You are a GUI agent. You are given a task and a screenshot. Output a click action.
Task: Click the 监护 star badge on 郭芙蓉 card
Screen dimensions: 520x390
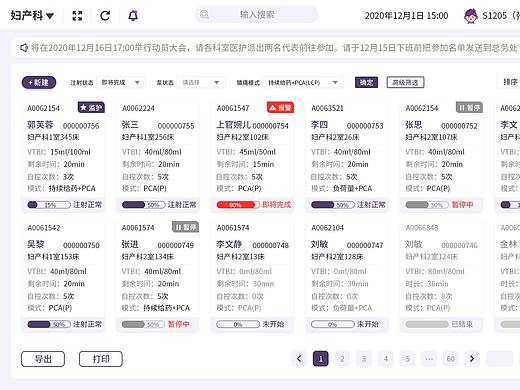point(91,107)
